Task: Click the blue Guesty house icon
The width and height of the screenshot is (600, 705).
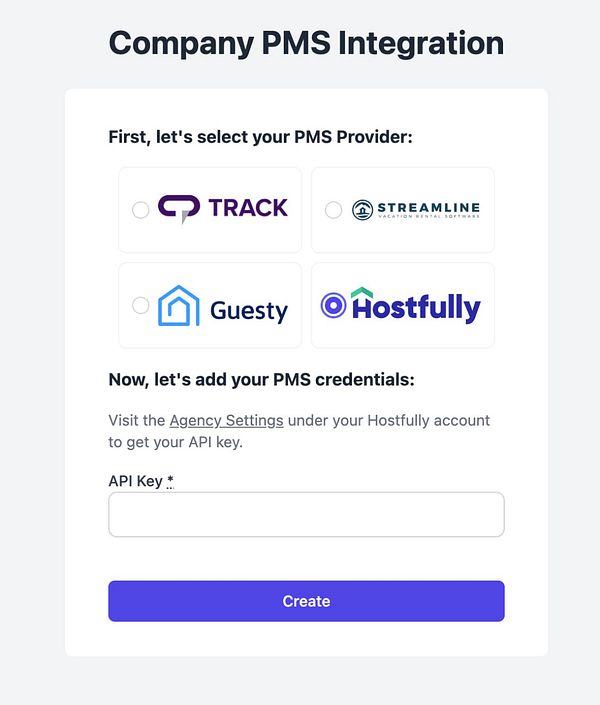Action: coord(179,306)
